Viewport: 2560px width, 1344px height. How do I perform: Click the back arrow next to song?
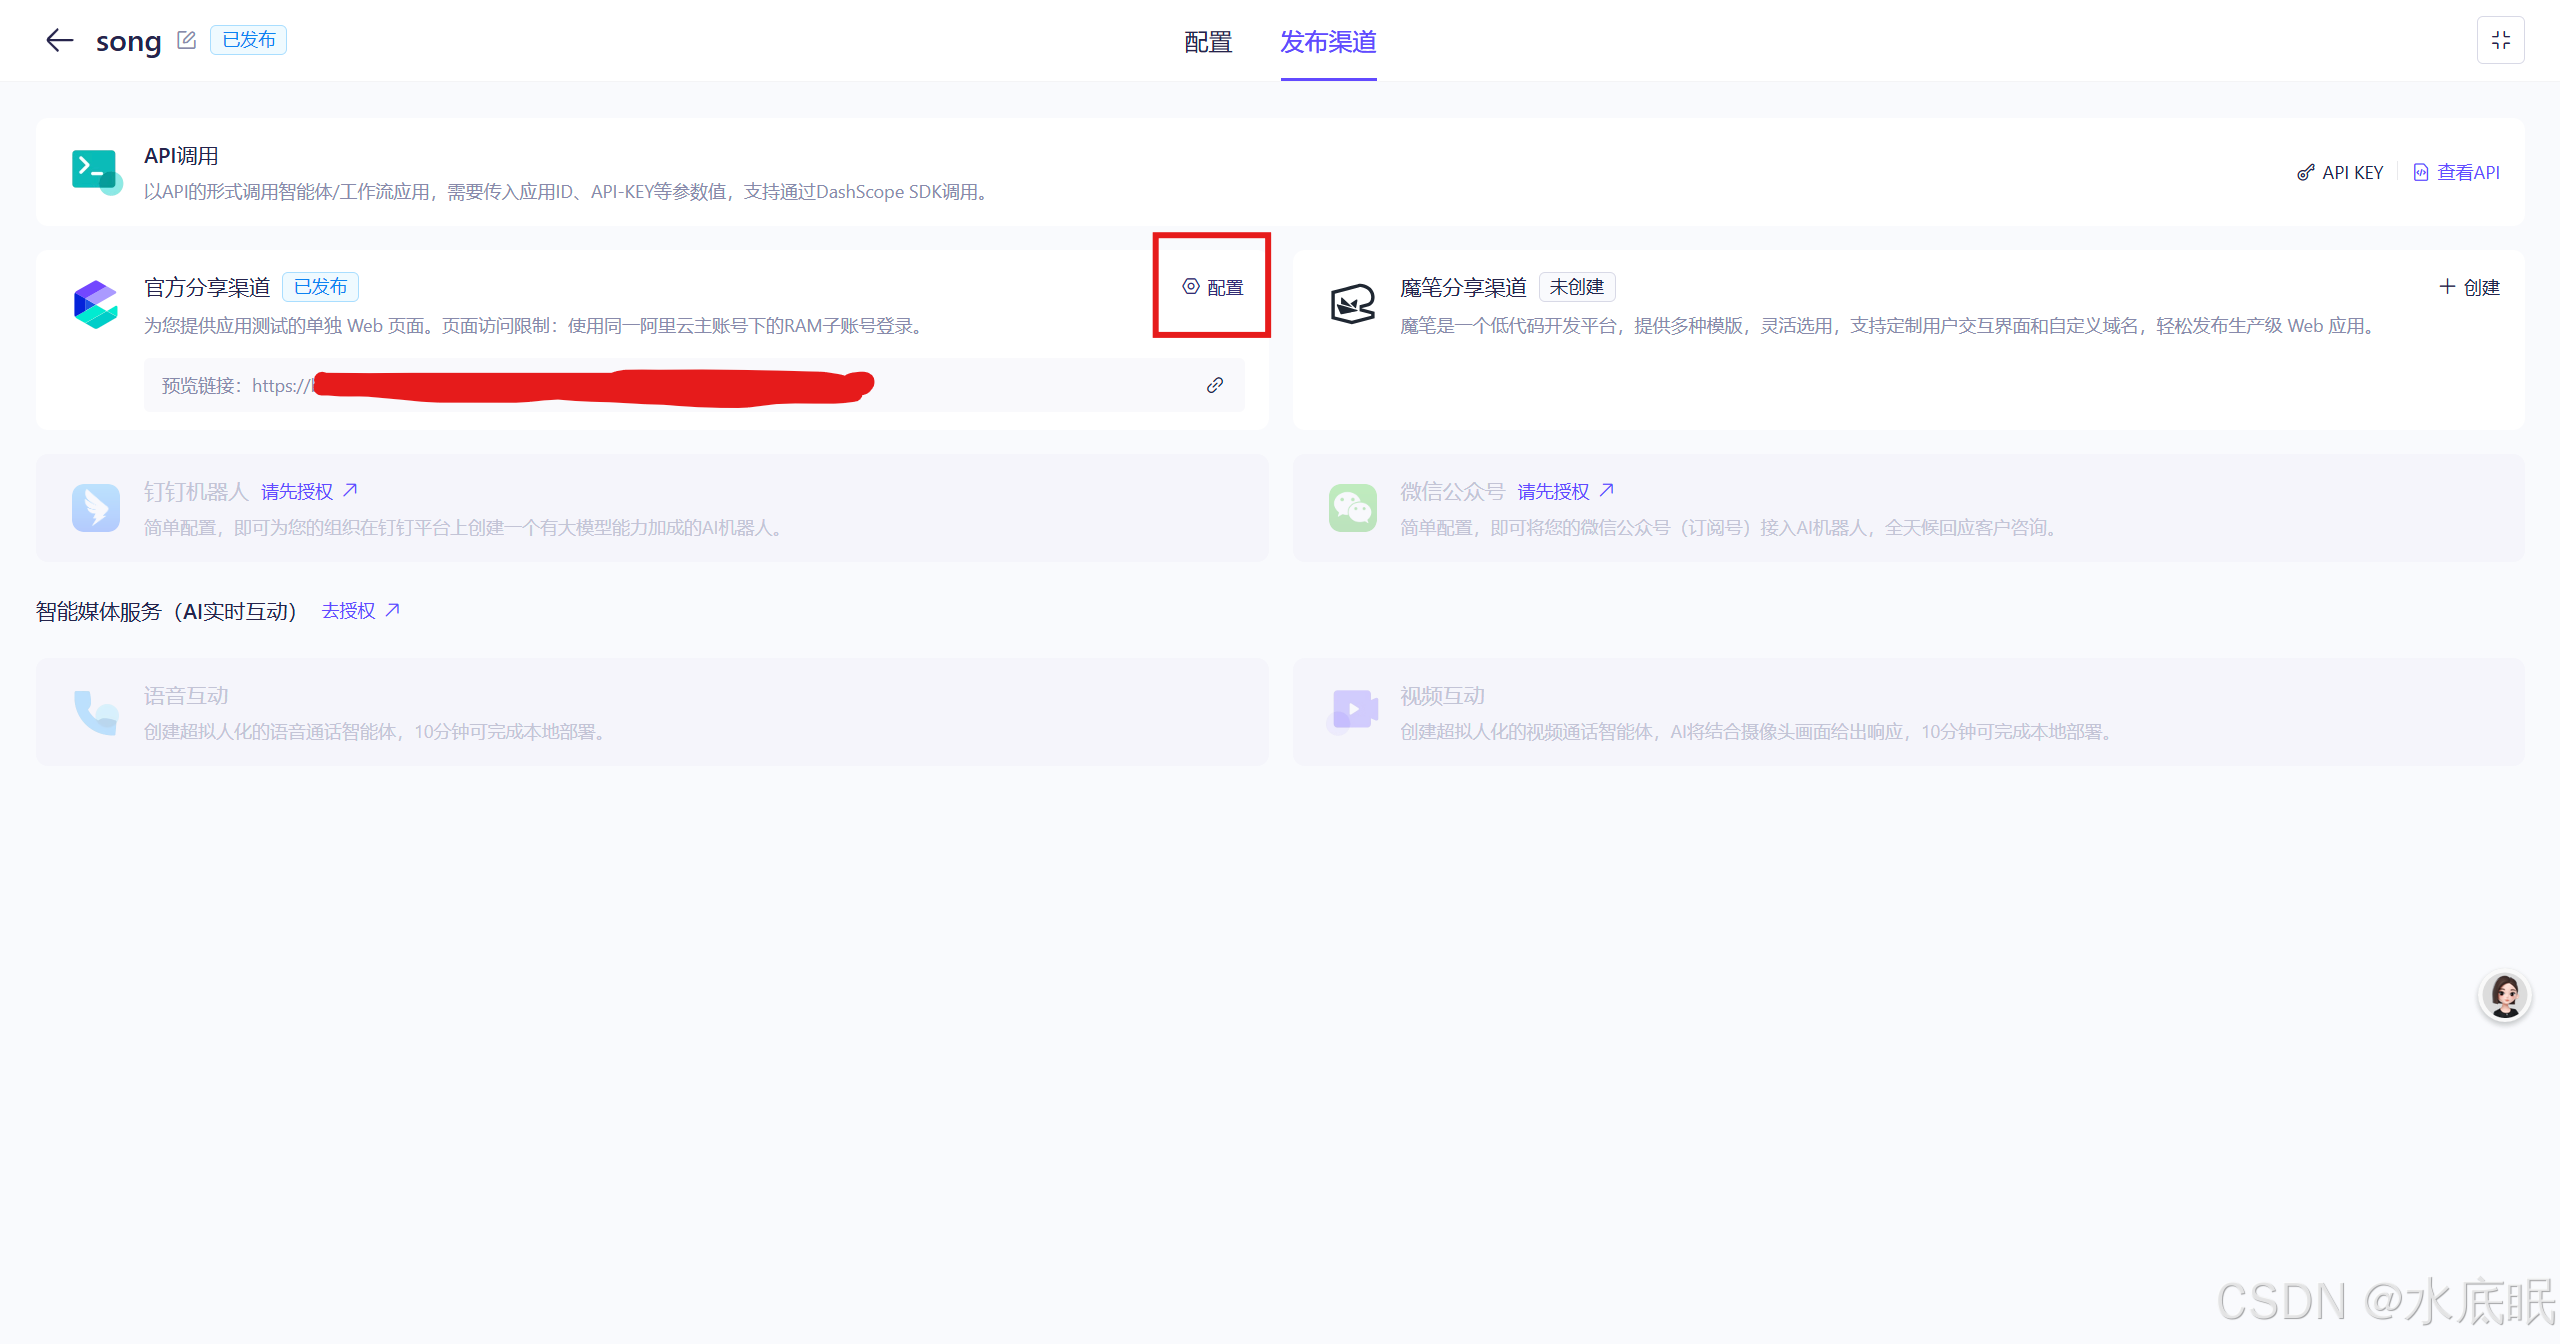60,40
